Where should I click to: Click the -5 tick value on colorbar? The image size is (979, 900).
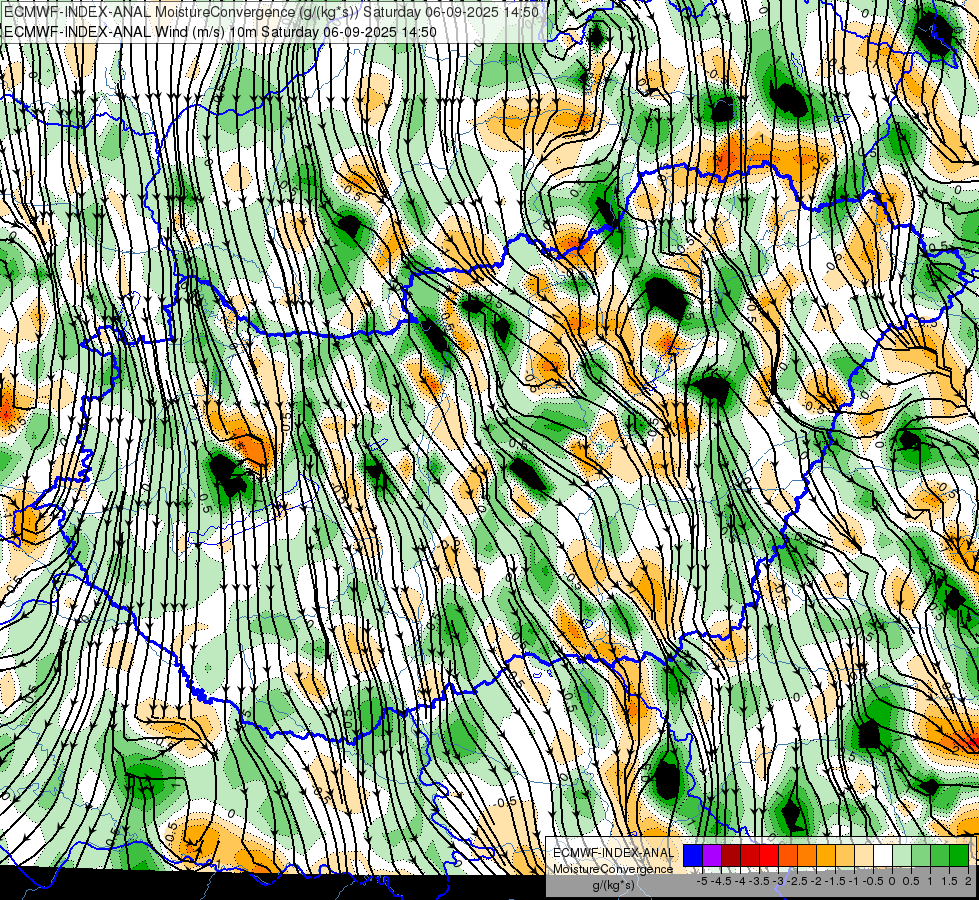point(702,881)
